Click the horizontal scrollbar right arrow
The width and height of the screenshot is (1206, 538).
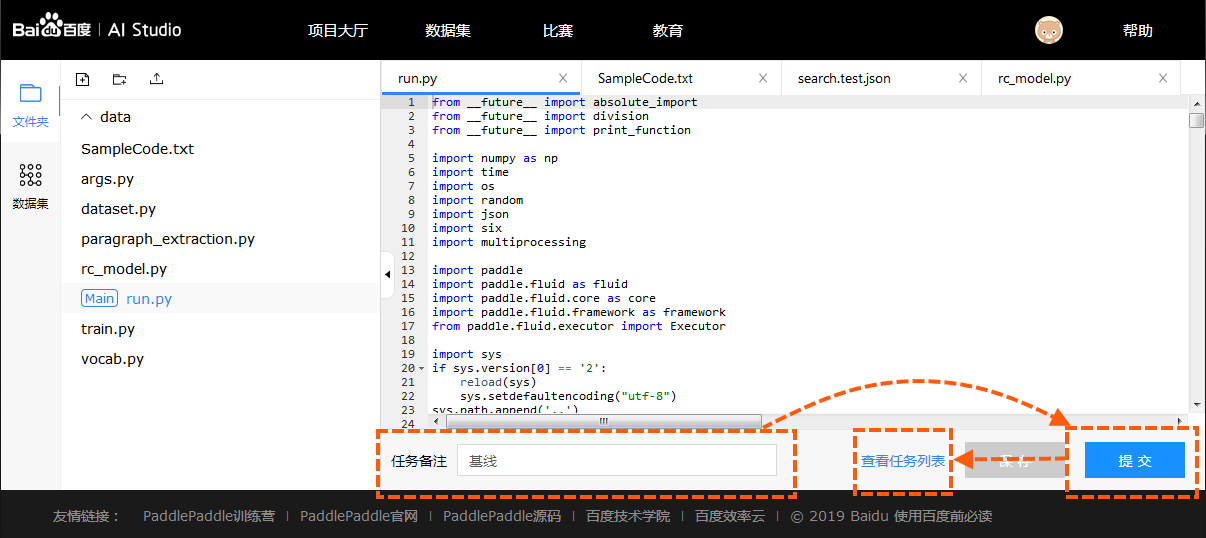point(1180,421)
